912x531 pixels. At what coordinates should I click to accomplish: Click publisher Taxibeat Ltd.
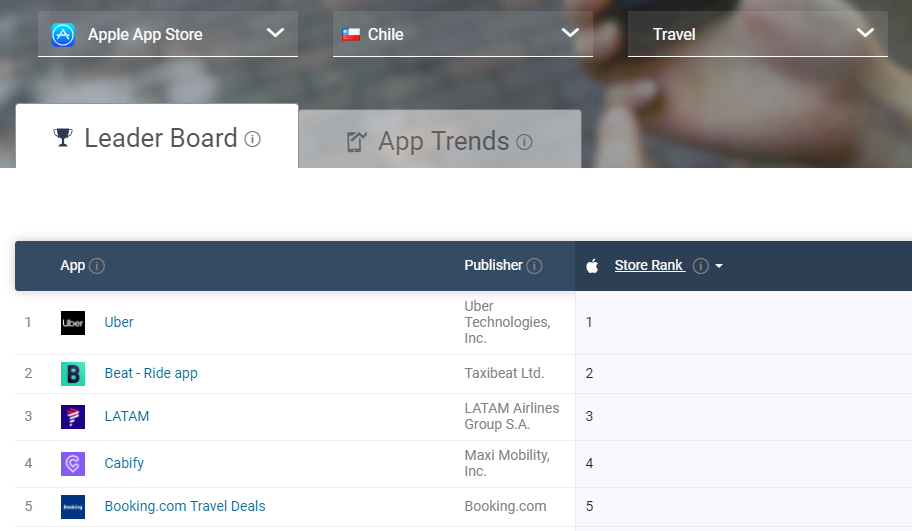click(504, 373)
